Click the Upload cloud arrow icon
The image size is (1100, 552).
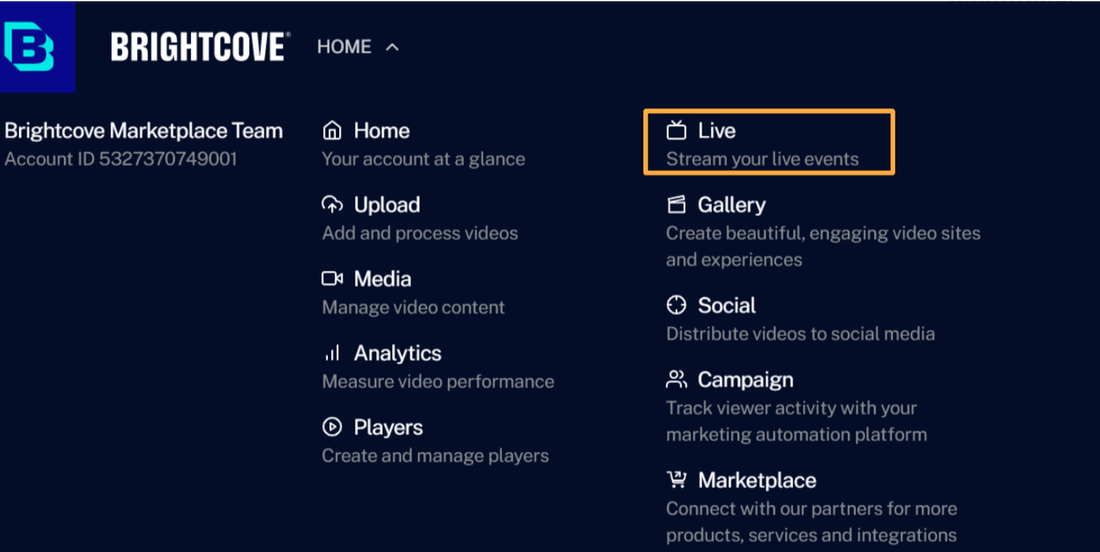[332, 205]
